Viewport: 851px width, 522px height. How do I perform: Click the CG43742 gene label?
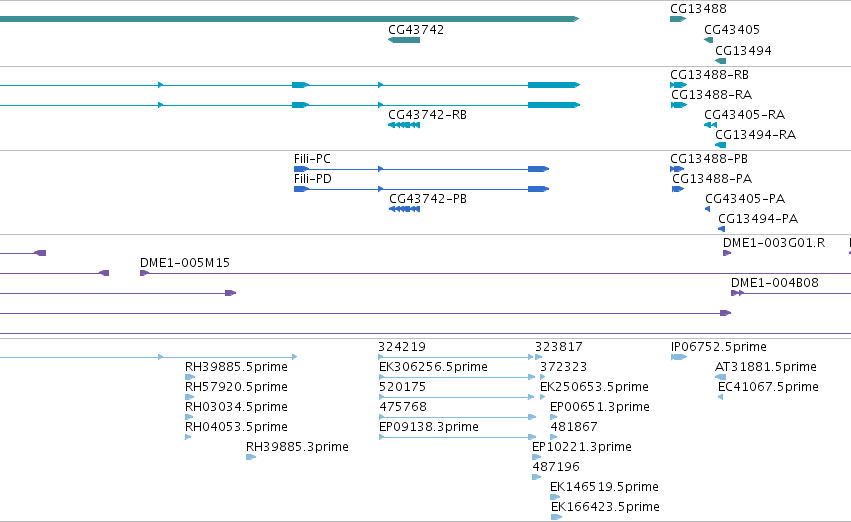click(x=416, y=30)
